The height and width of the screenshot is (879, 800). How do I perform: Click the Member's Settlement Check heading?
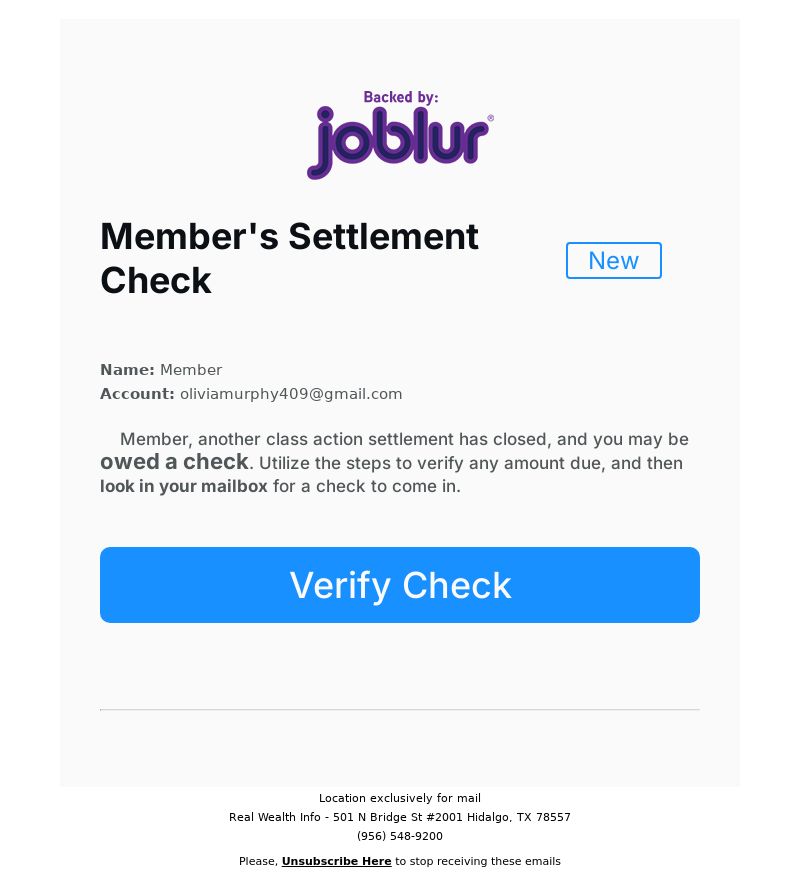[289, 258]
